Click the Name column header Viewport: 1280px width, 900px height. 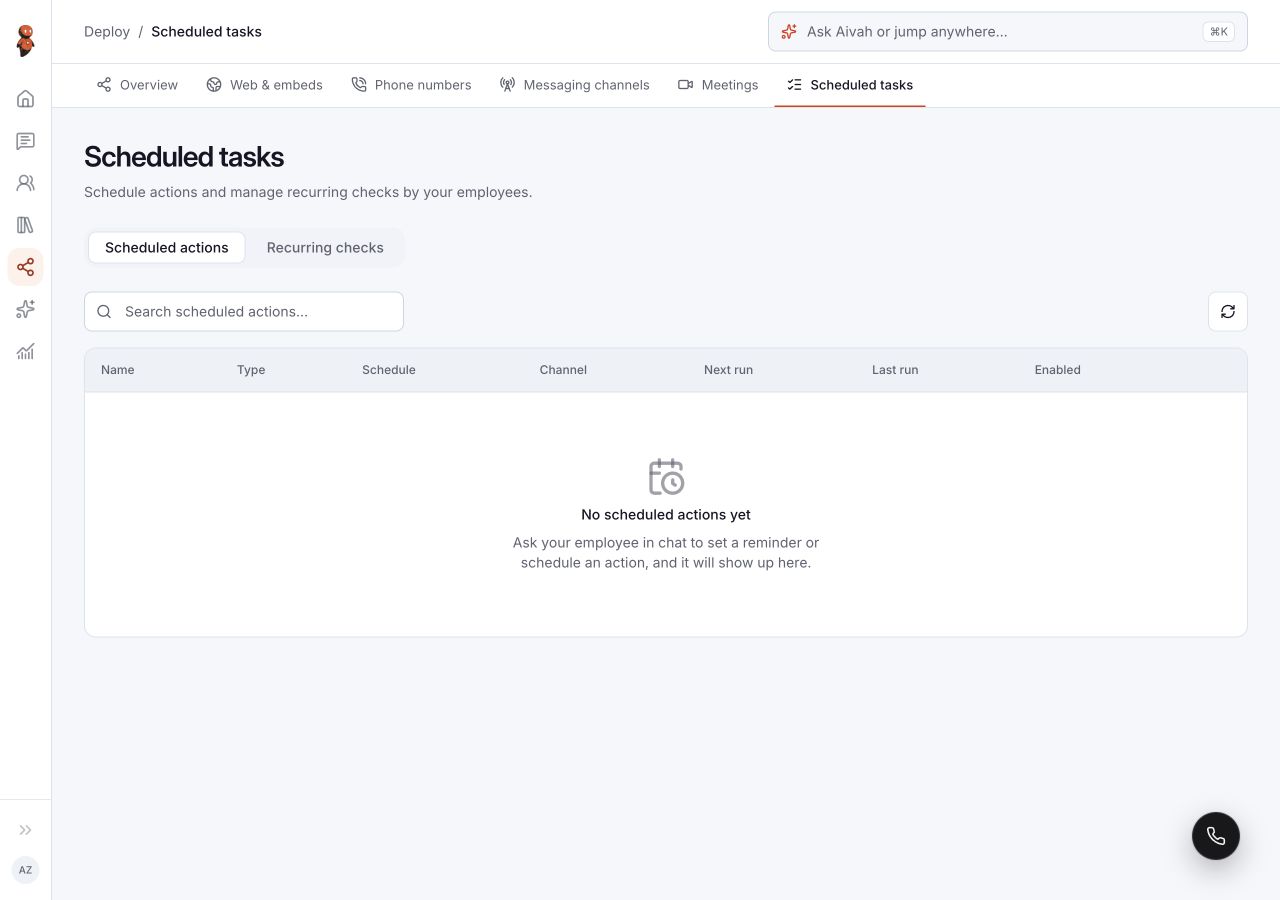pyautogui.click(x=118, y=370)
